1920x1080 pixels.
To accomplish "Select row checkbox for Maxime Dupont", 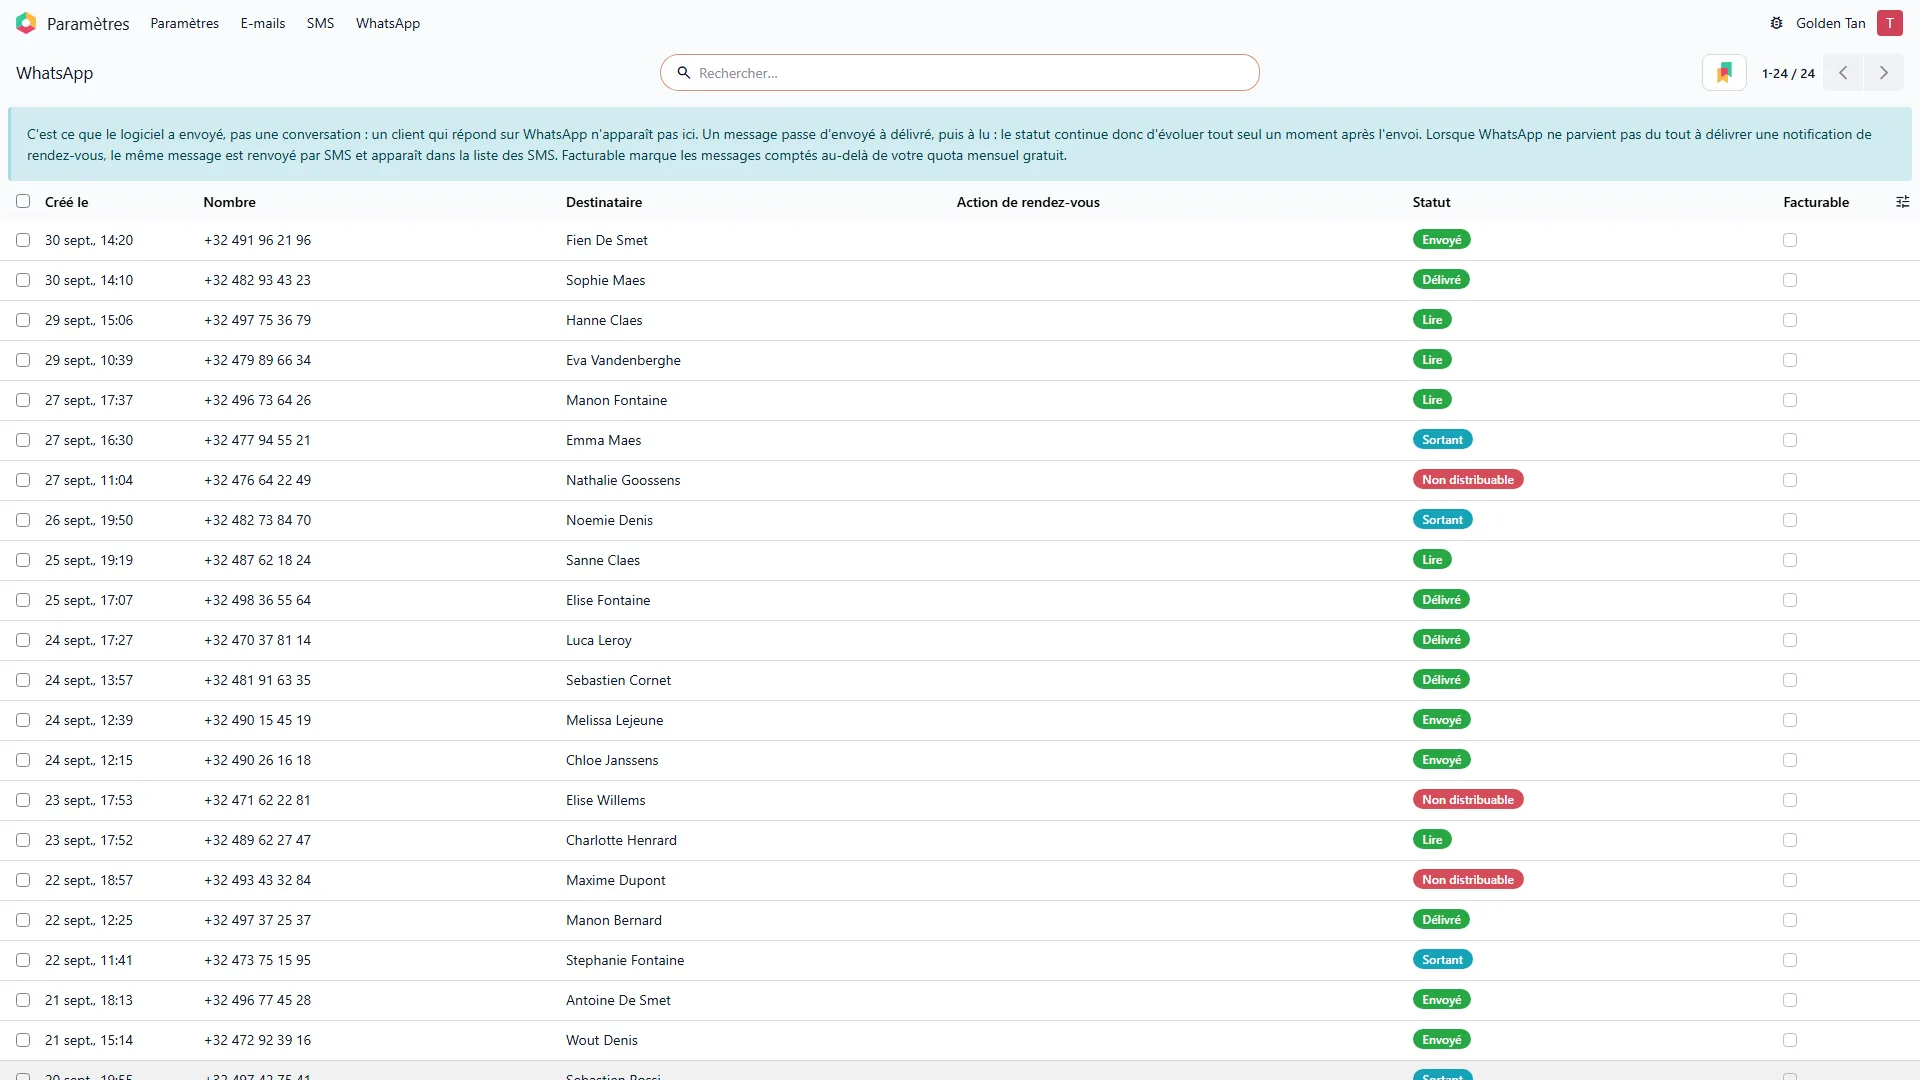I will pyautogui.click(x=23, y=880).
